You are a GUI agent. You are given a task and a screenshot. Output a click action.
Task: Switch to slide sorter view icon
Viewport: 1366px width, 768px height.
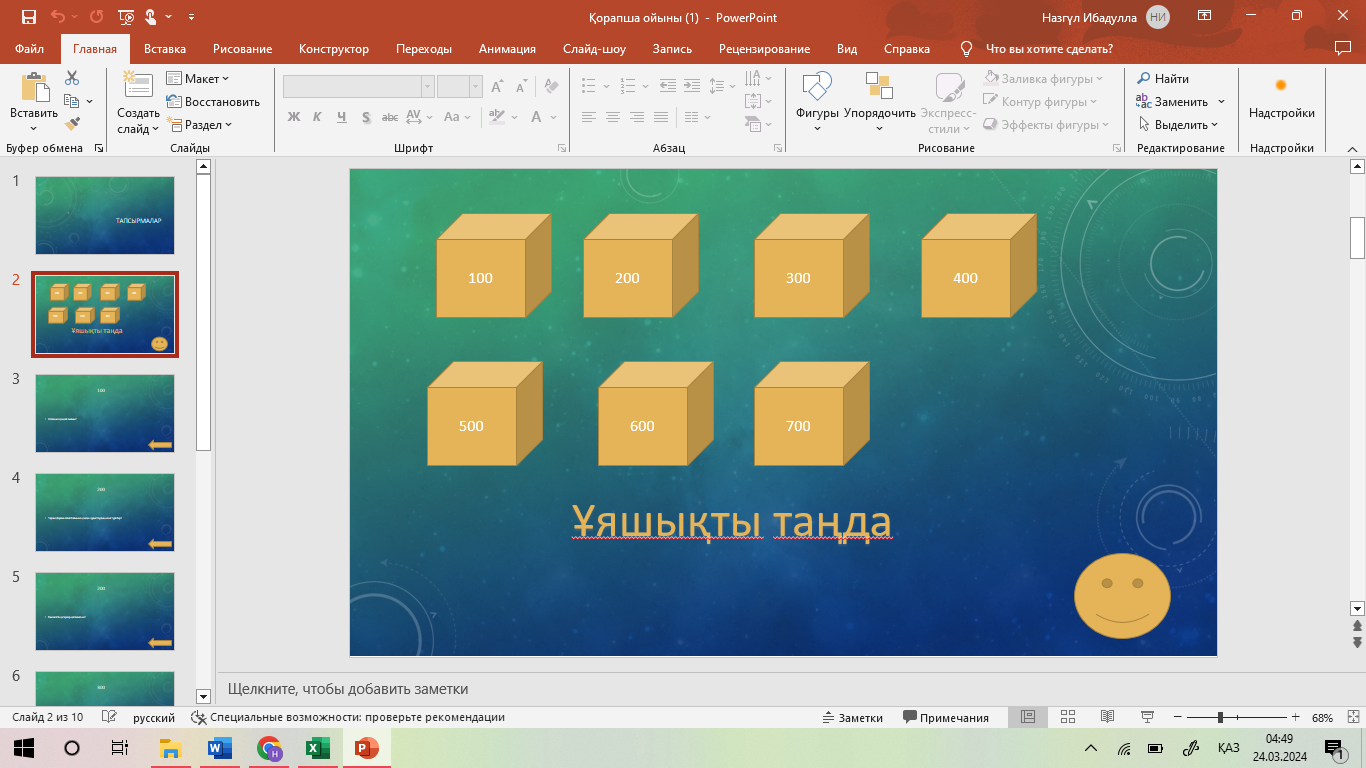click(1067, 717)
